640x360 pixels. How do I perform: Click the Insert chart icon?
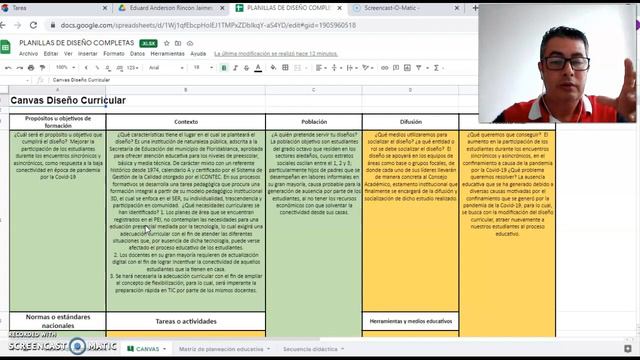pyautogui.click(x=407, y=68)
